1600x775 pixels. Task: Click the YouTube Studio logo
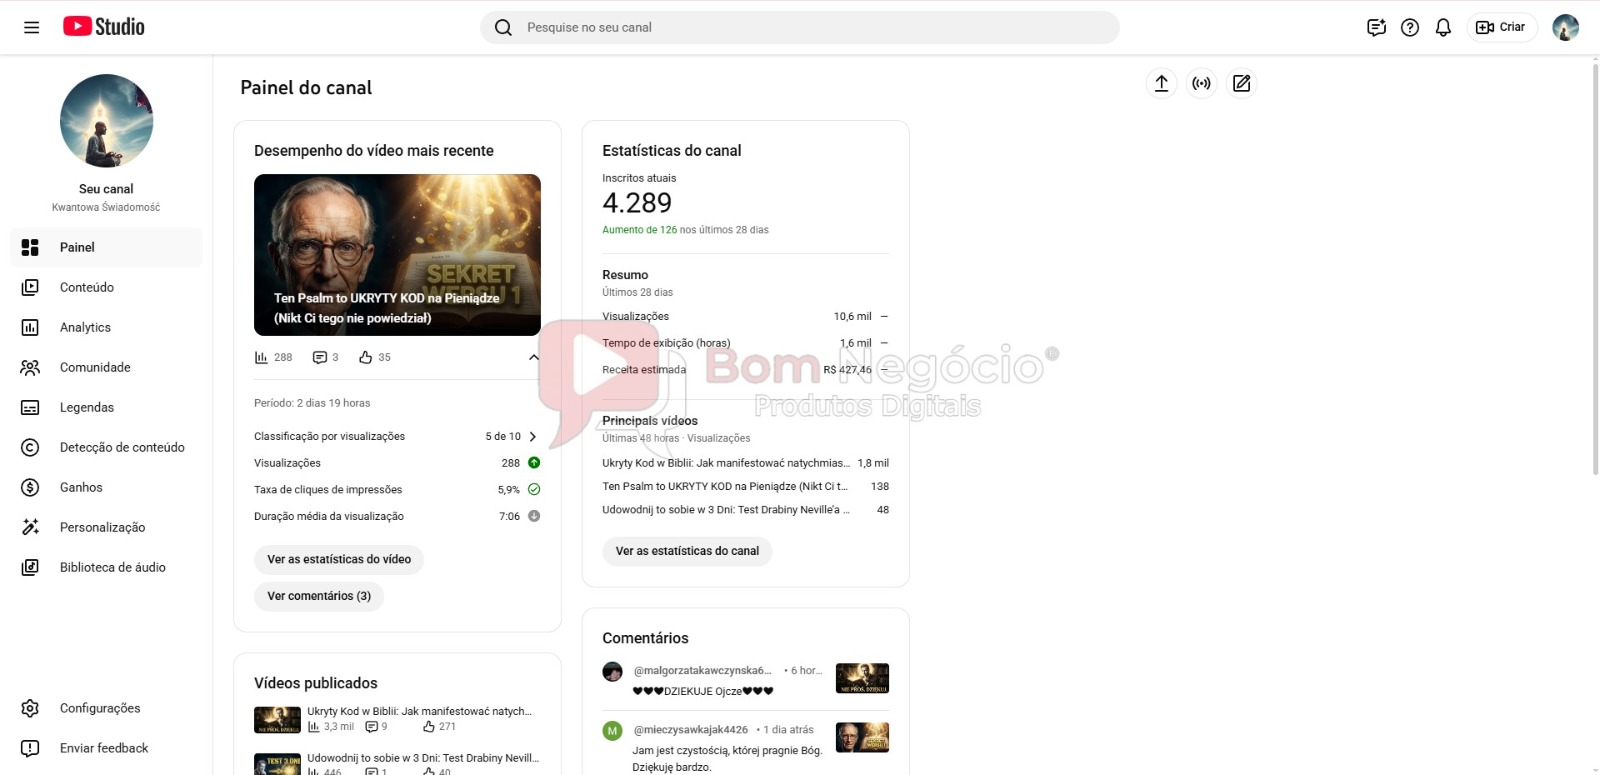[x=104, y=27]
